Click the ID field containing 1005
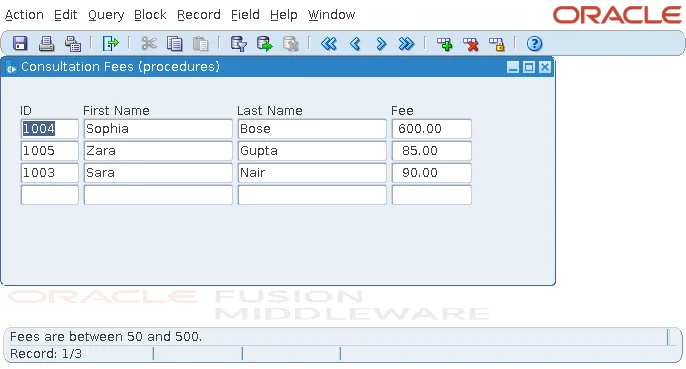Viewport: 686px width, 369px height. coord(49,151)
